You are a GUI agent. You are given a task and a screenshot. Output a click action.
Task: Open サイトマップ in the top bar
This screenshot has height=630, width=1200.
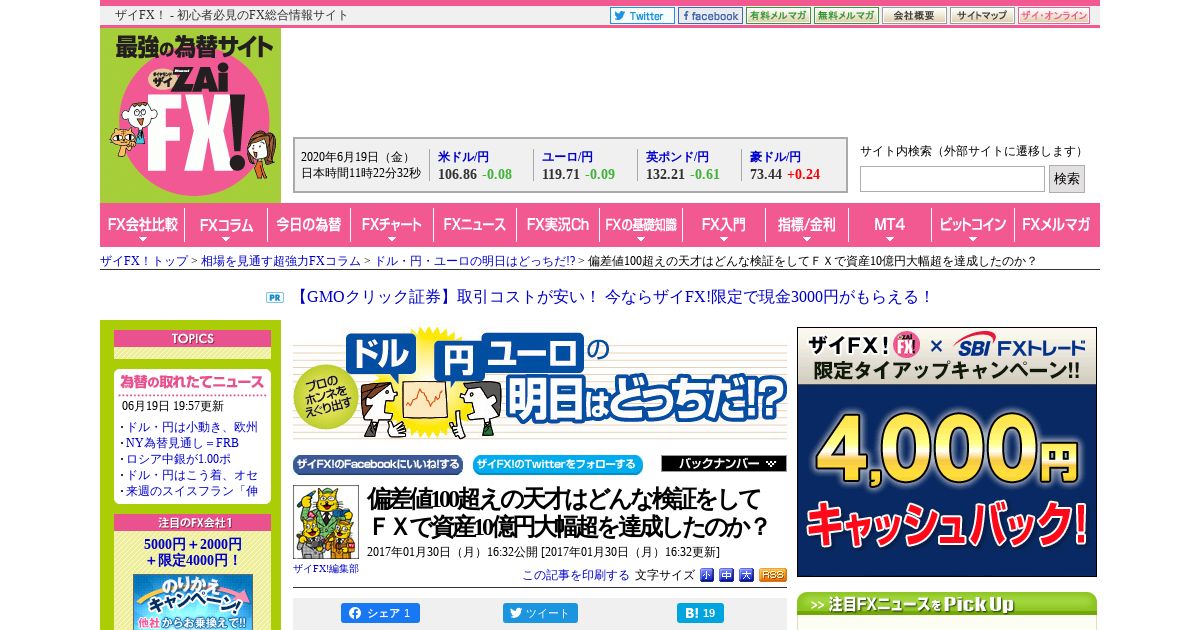[982, 16]
